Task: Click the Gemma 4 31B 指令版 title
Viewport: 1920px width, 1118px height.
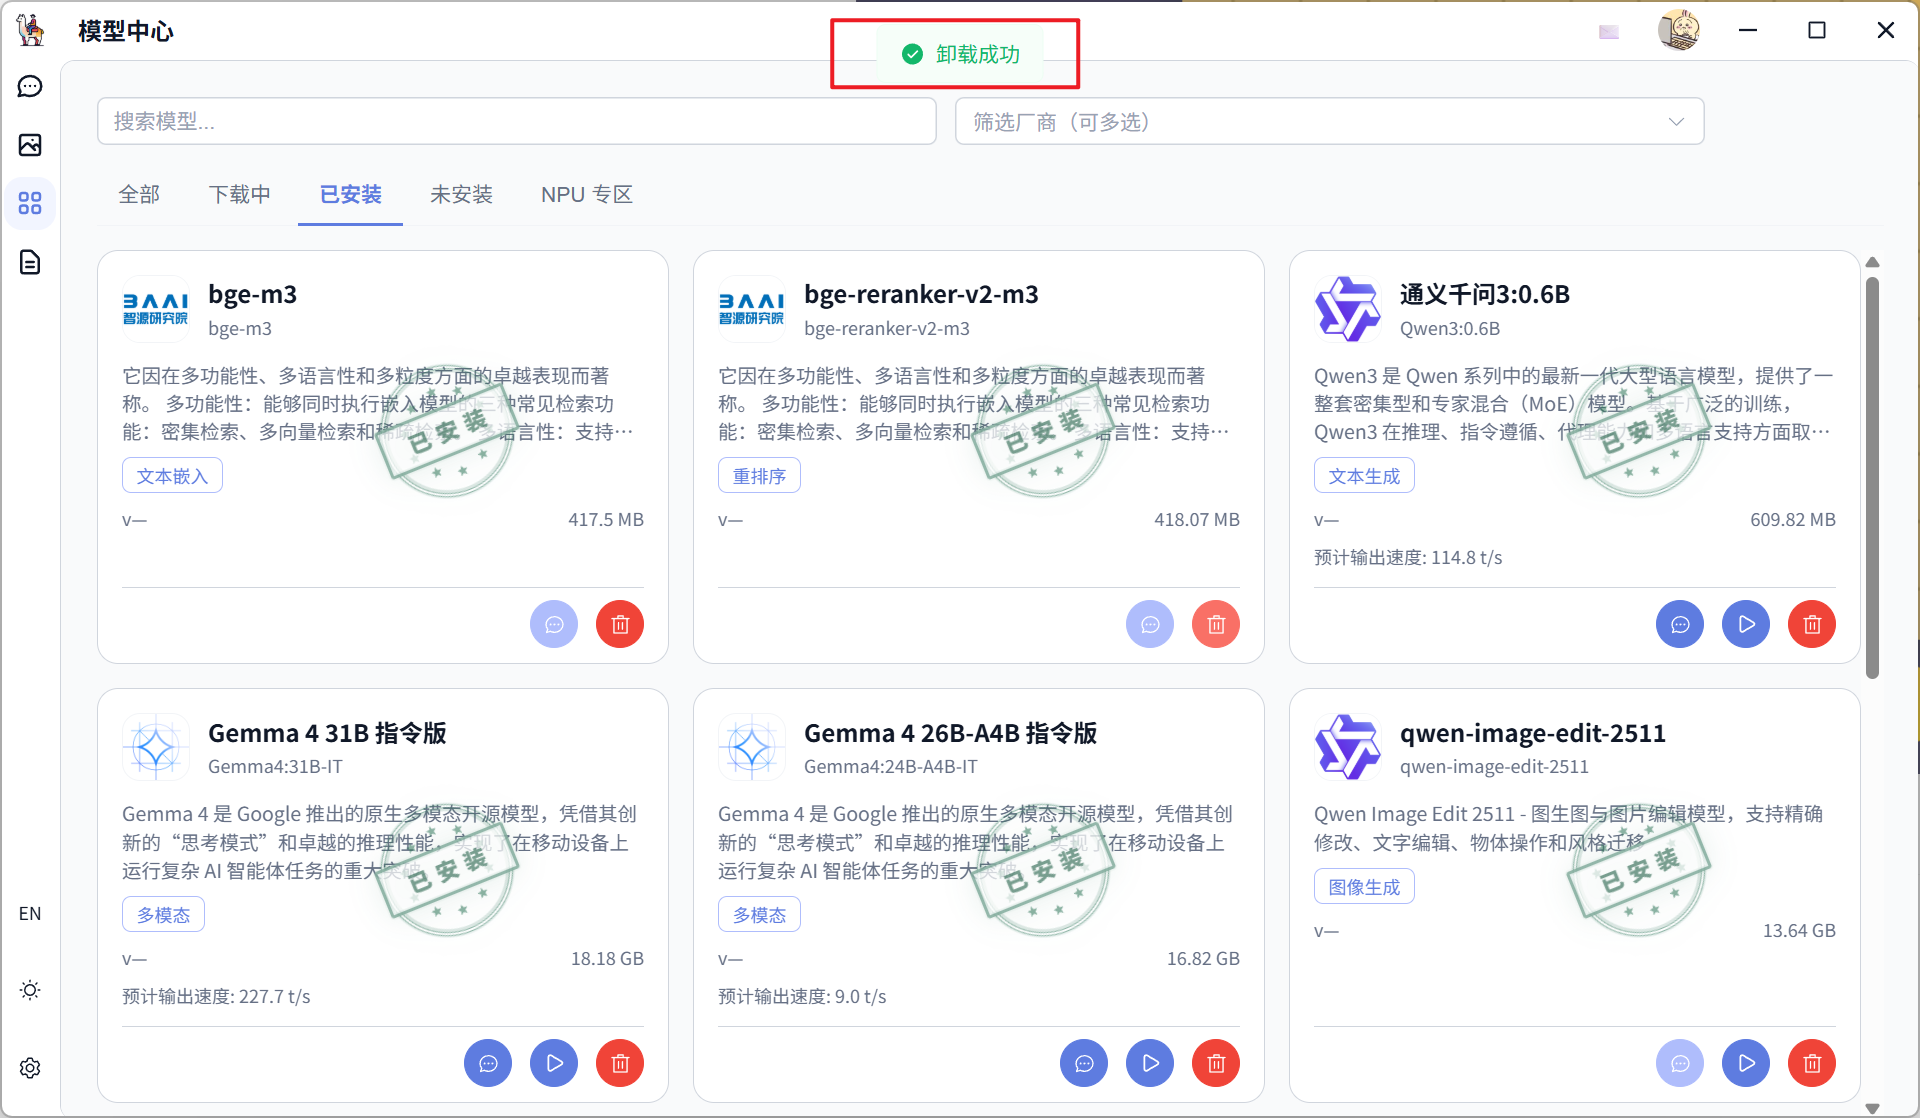Action: [x=327, y=733]
